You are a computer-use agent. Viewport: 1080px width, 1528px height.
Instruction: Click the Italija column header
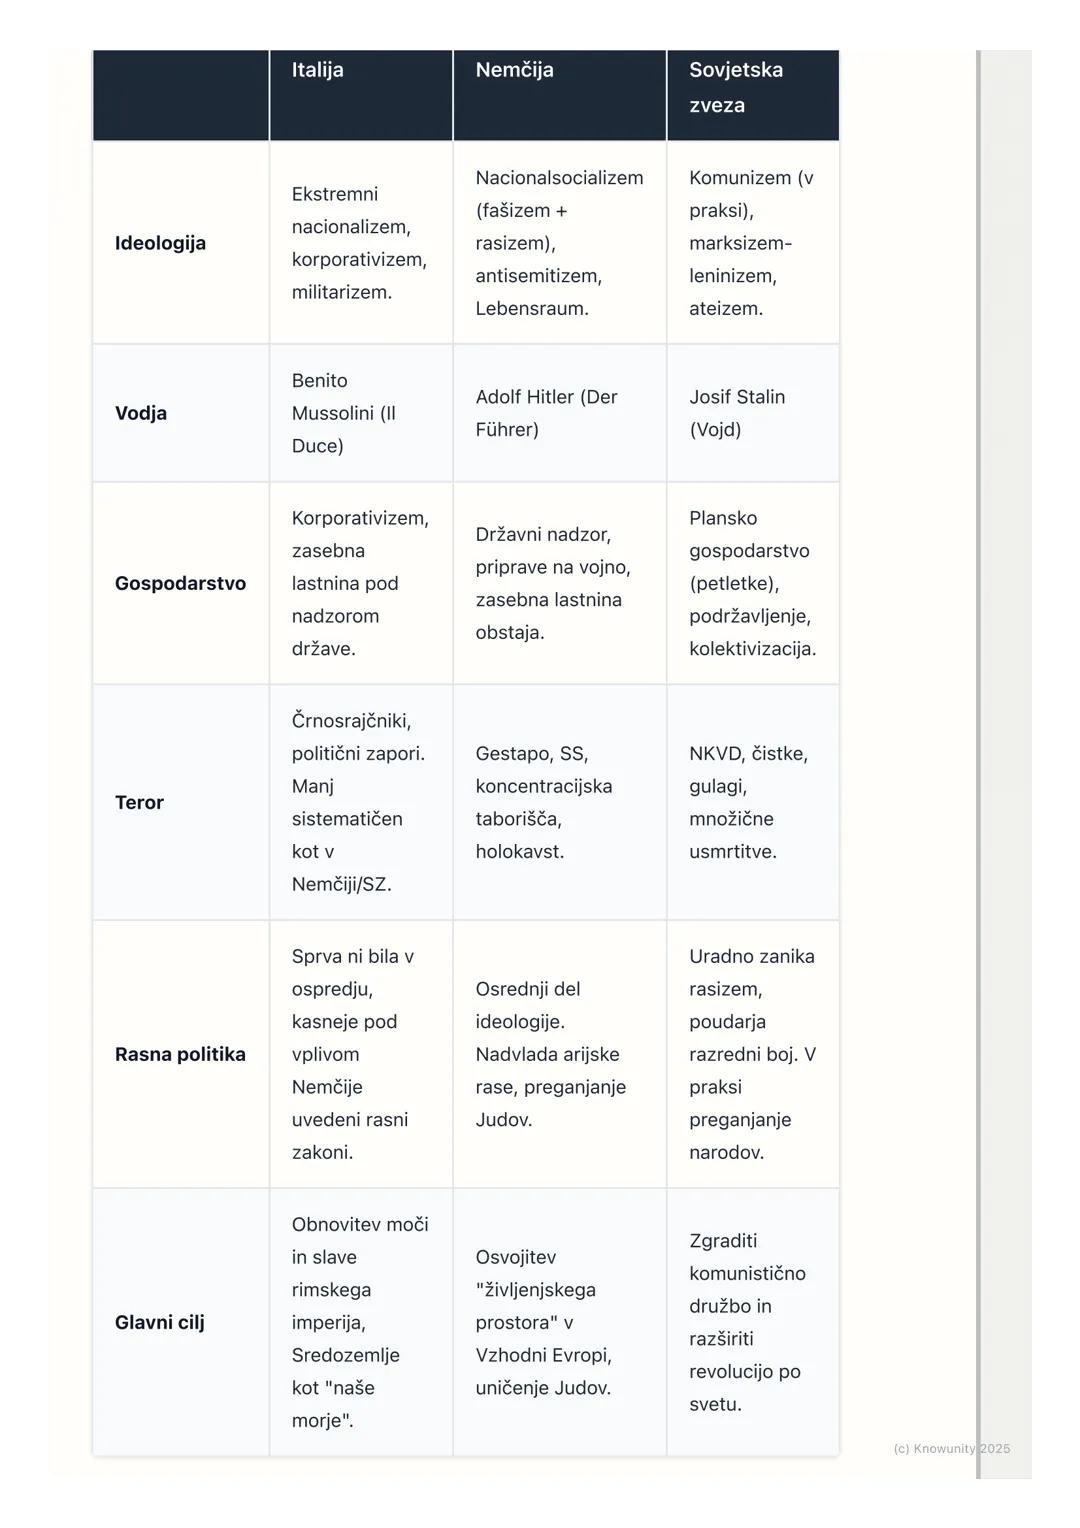(x=318, y=70)
